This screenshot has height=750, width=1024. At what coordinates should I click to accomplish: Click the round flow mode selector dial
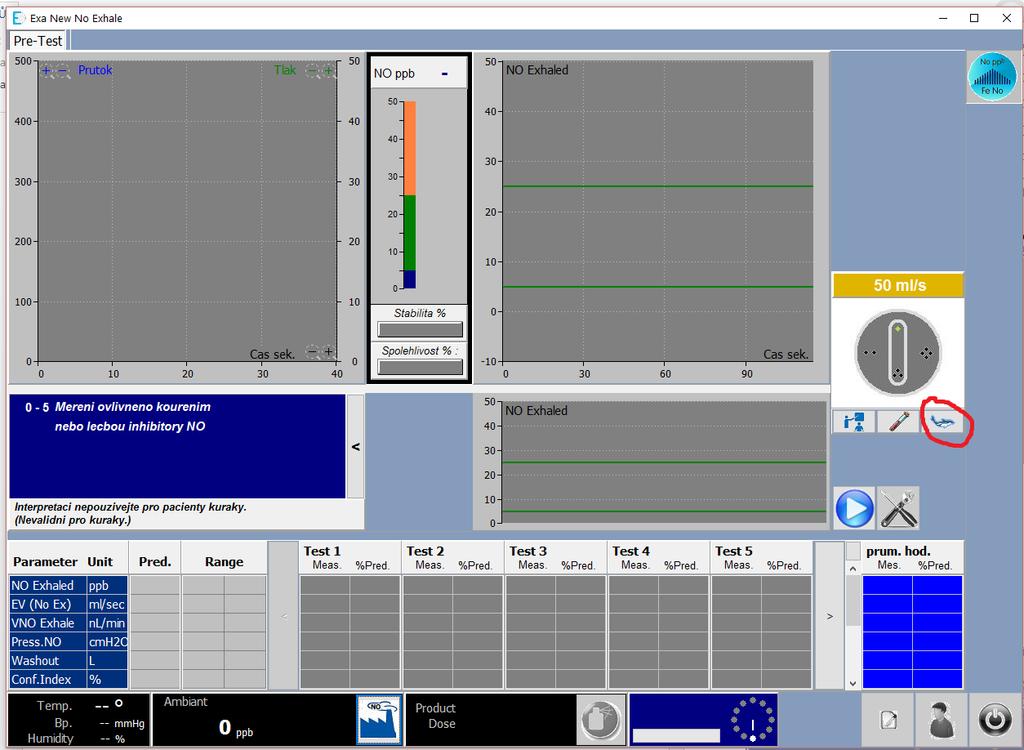[898, 353]
